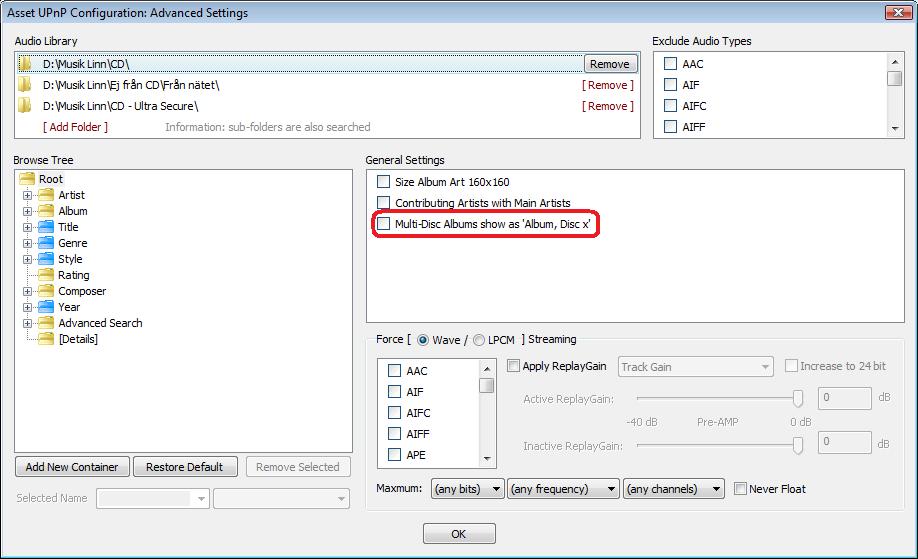Click the [ Add Folder ] link
Screen dimensions: 918x559
(76, 127)
